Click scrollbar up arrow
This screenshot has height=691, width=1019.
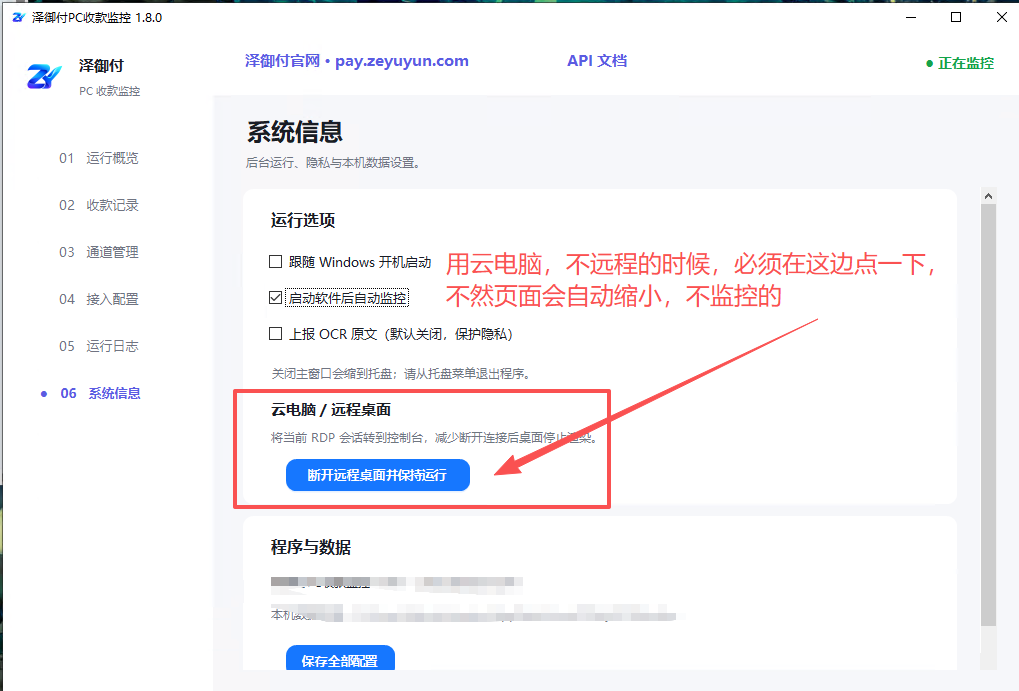coord(988,196)
